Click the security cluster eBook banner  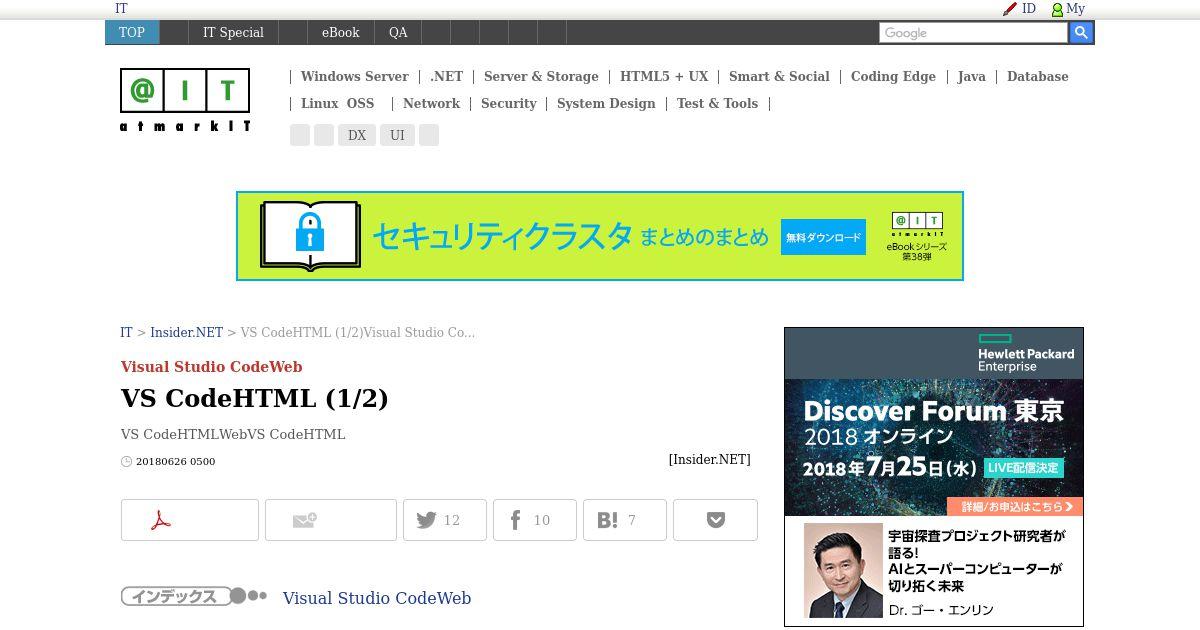coord(600,236)
